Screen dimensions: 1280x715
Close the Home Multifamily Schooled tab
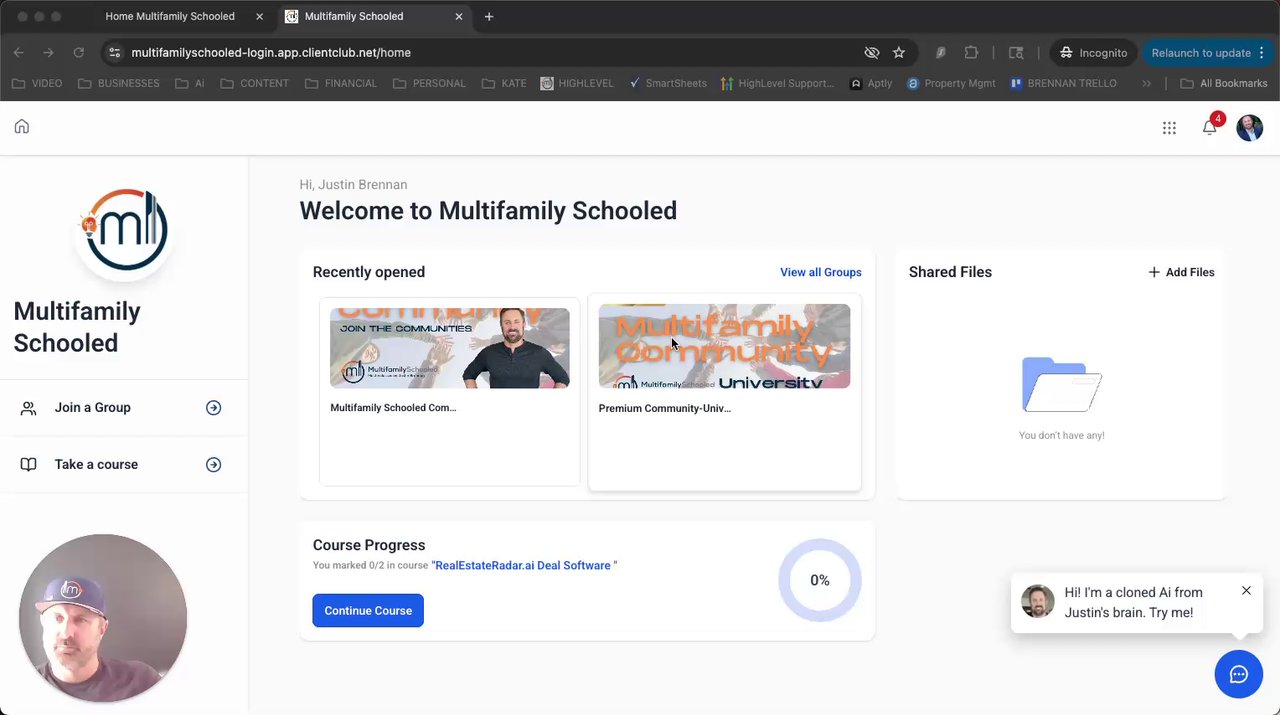click(x=260, y=16)
